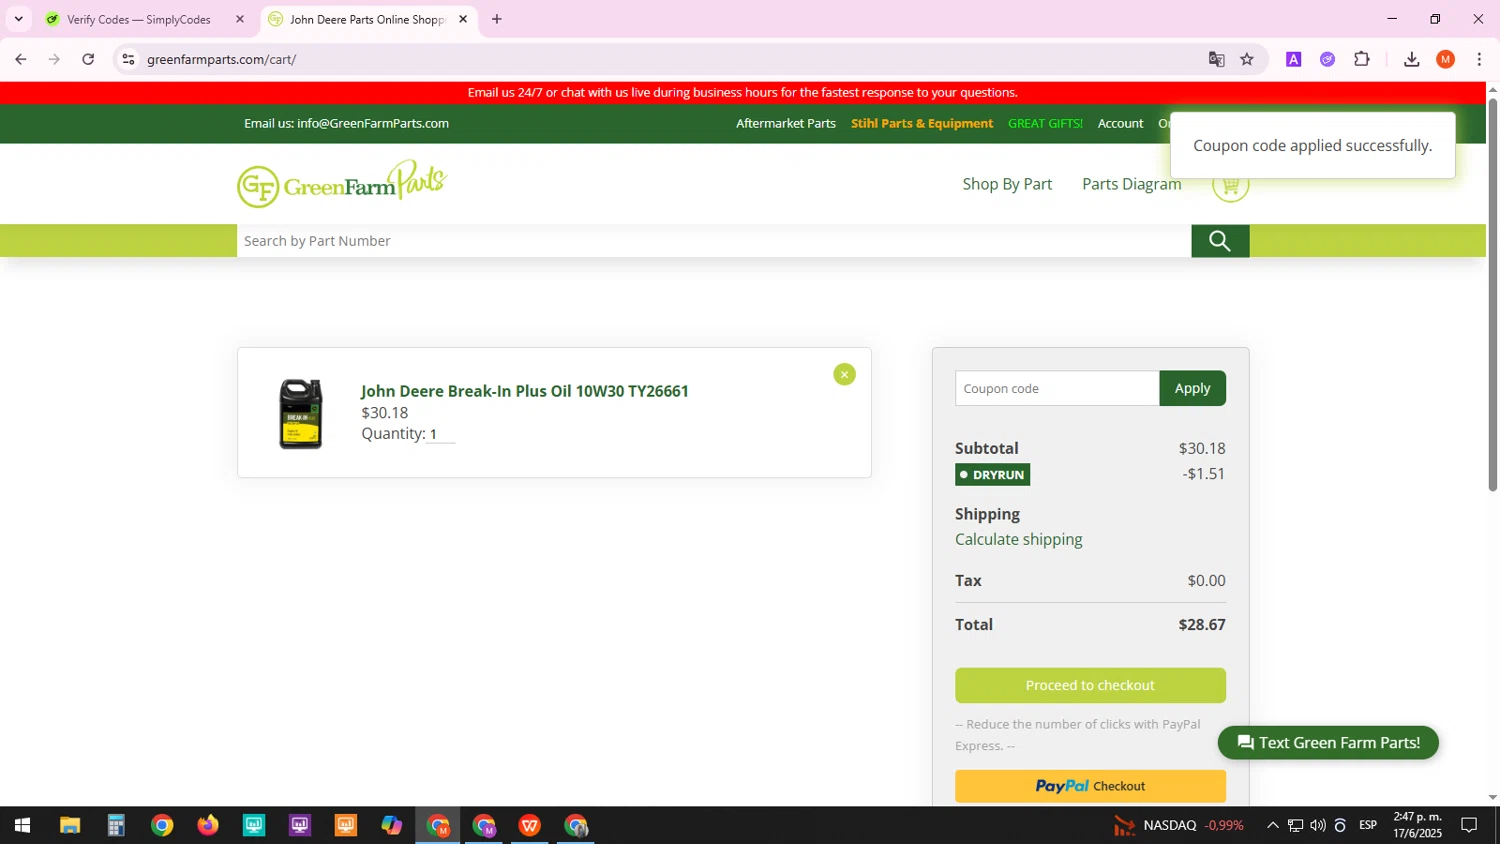The image size is (1500, 844).
Task: Open the tab search dropdown arrow
Action: coord(18,19)
